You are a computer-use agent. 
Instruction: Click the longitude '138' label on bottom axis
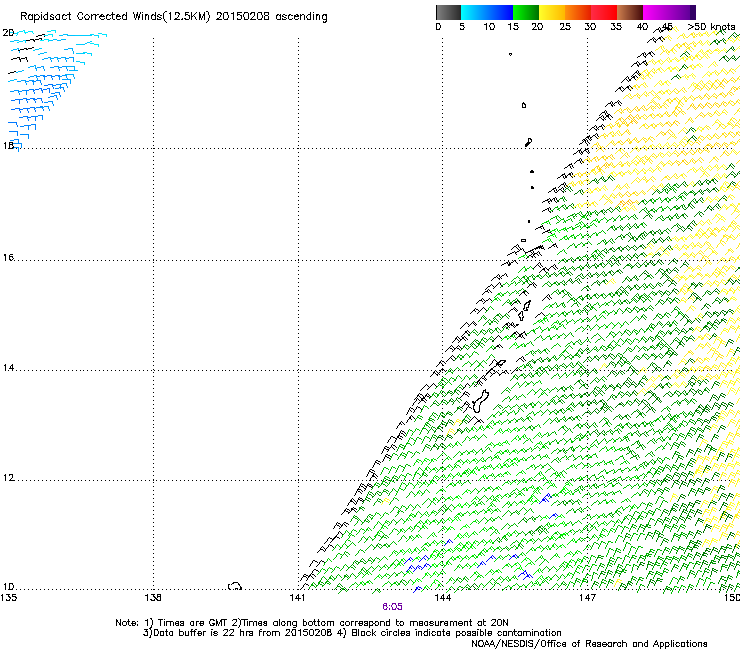pyautogui.click(x=153, y=598)
